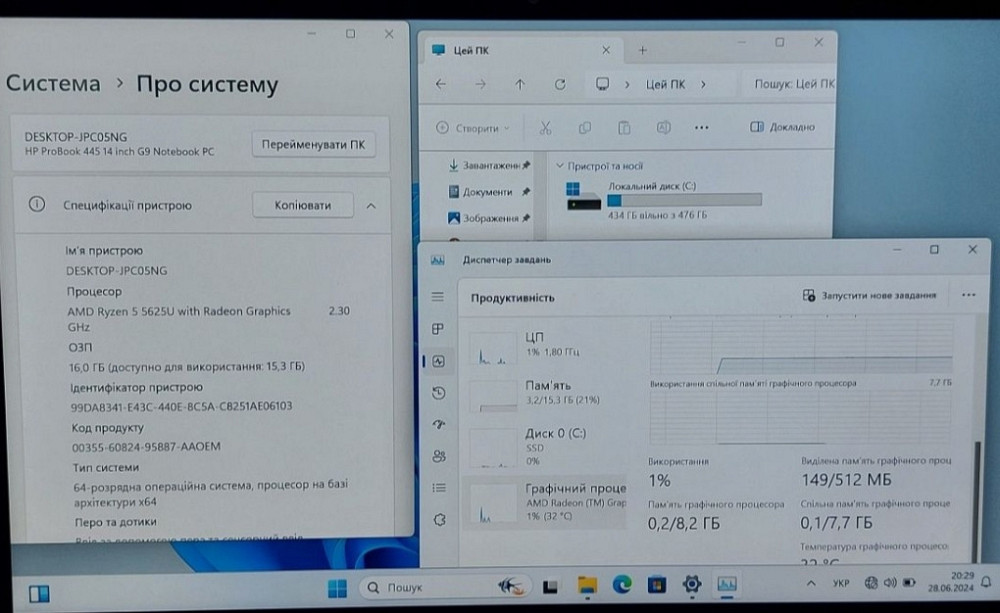Screen dimensions: 1000x613
Task: Click Копіювати to copy device specifications
Action: tap(302, 205)
